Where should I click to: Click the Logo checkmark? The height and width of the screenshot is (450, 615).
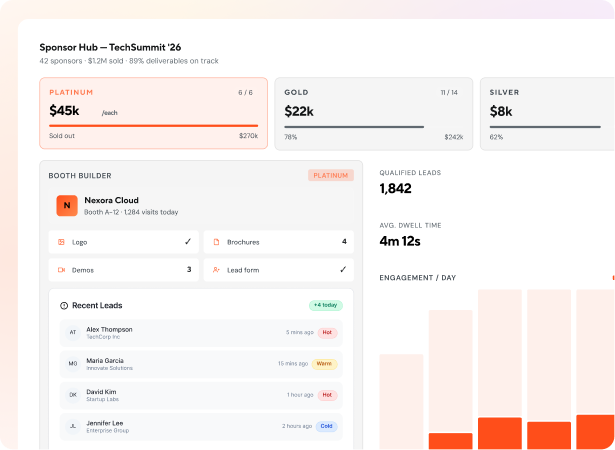[x=188, y=242]
